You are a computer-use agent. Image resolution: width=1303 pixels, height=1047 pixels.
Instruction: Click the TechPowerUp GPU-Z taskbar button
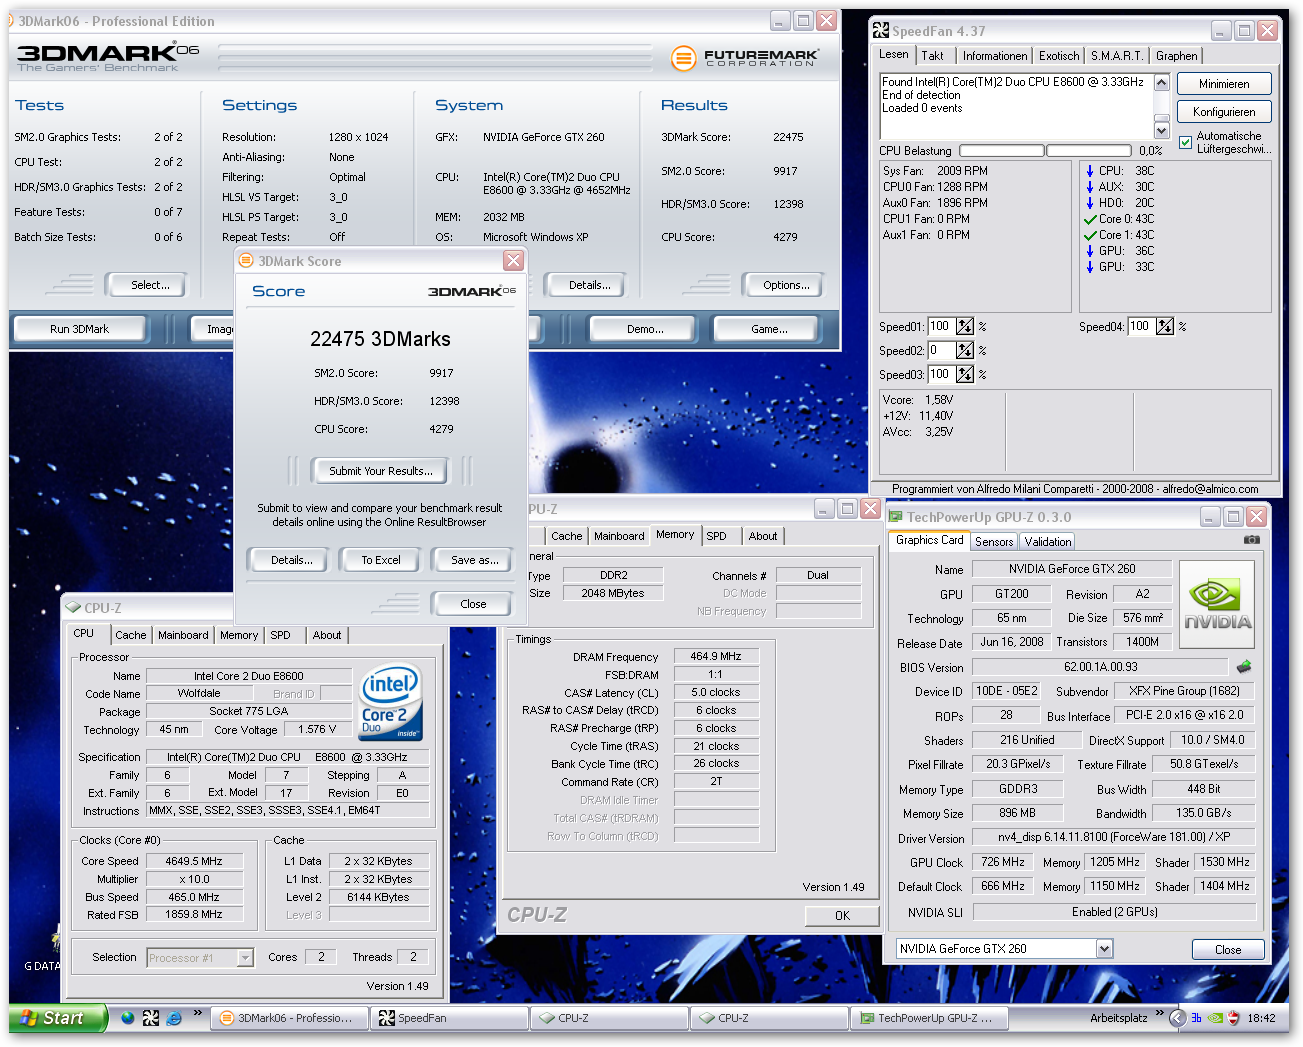928,1018
